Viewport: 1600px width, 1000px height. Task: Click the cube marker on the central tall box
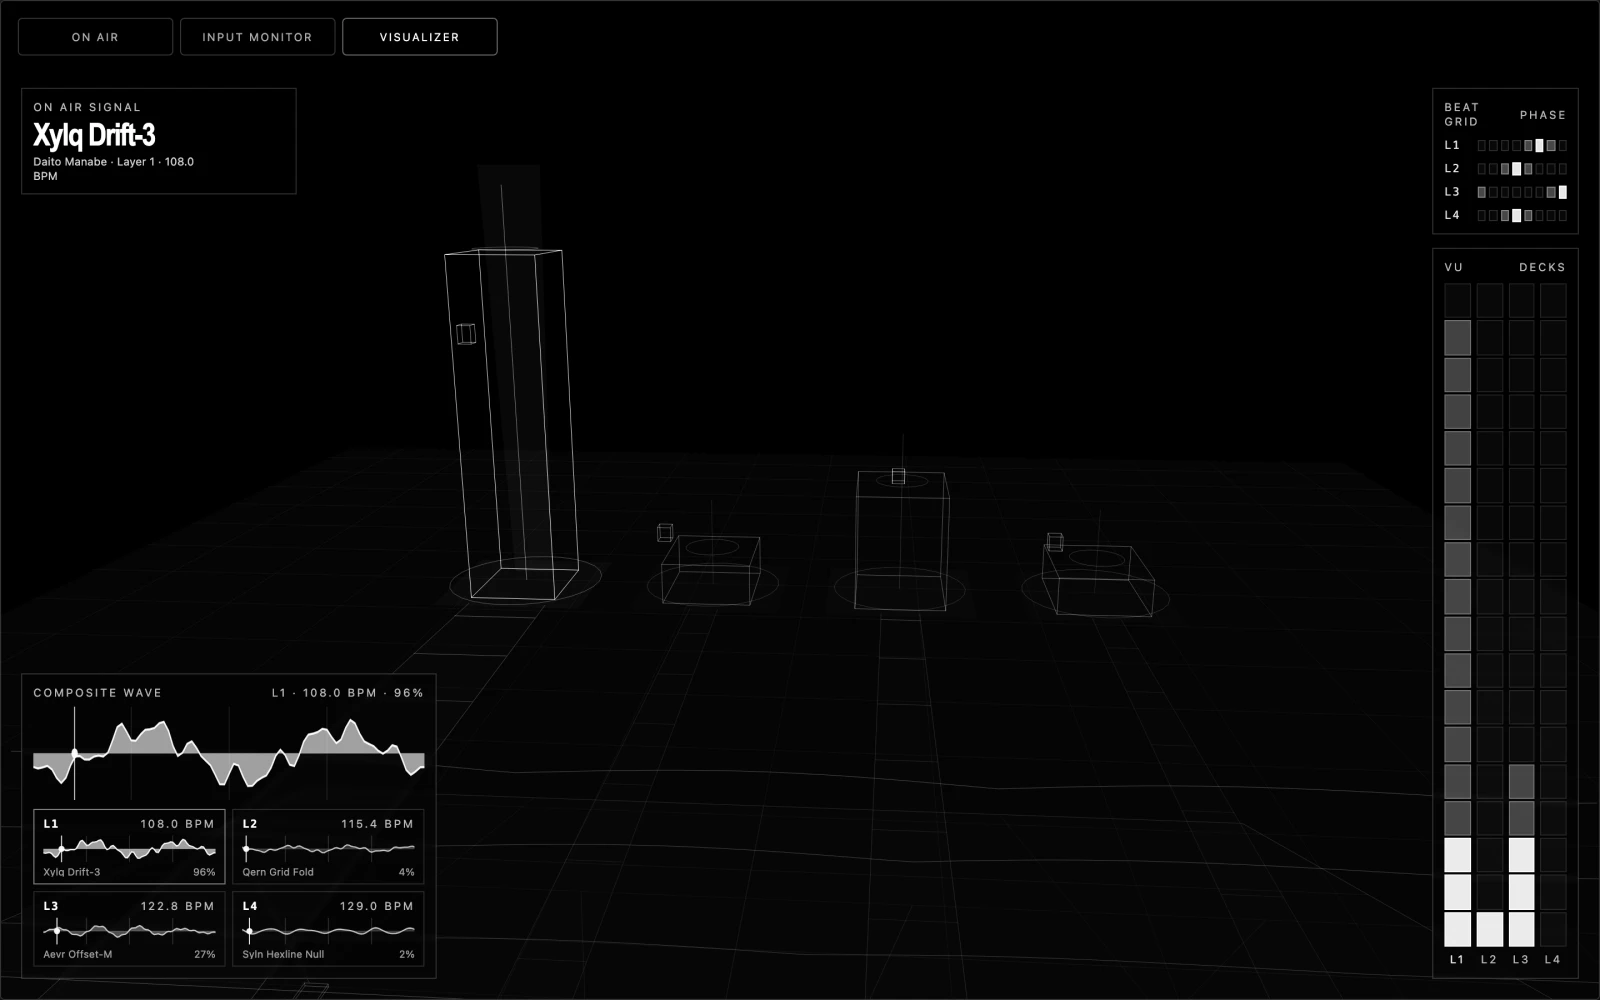[x=898, y=476]
